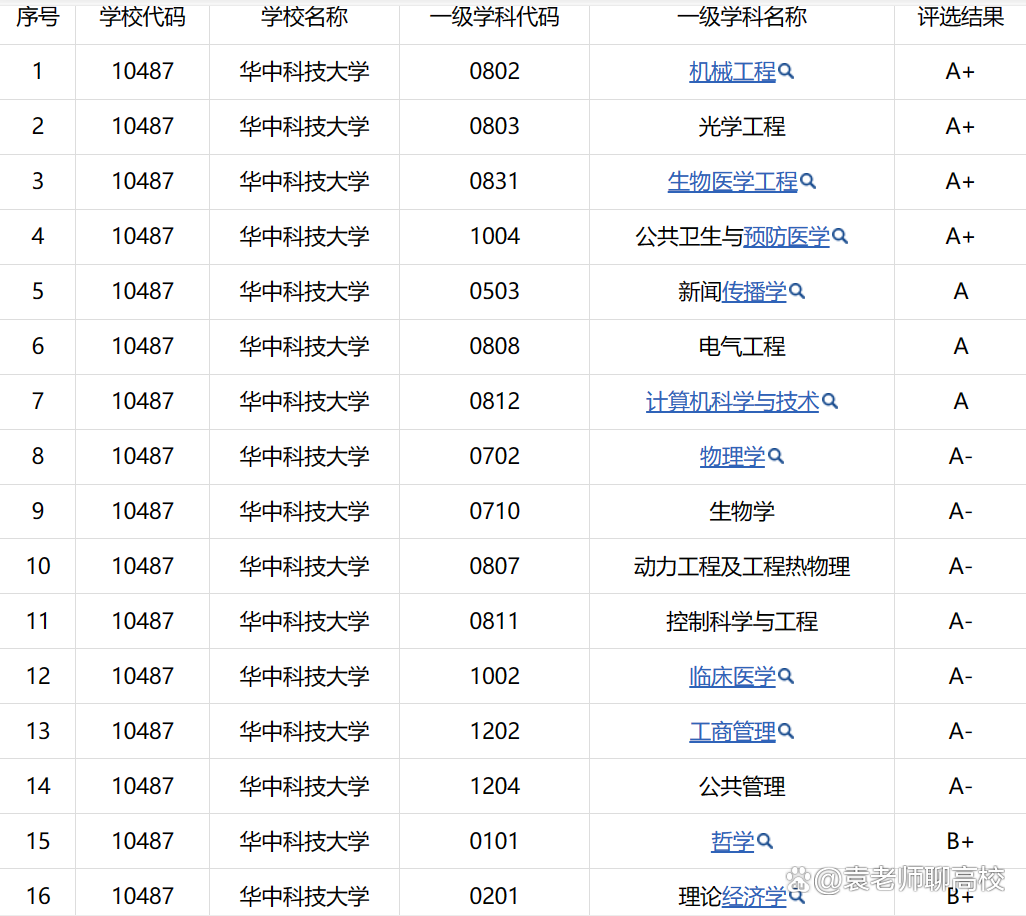Select discipline code cell 0812
This screenshot has width=1026, height=916.
(x=494, y=402)
